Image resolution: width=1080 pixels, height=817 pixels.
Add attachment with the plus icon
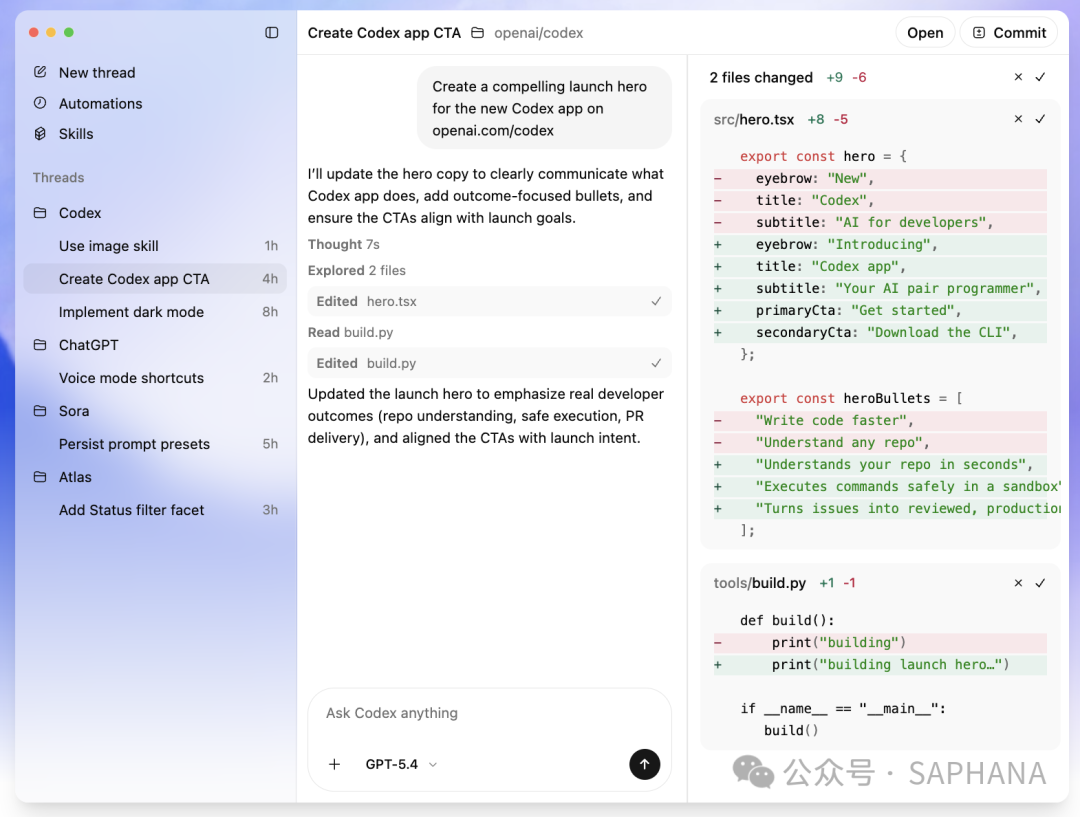point(334,764)
